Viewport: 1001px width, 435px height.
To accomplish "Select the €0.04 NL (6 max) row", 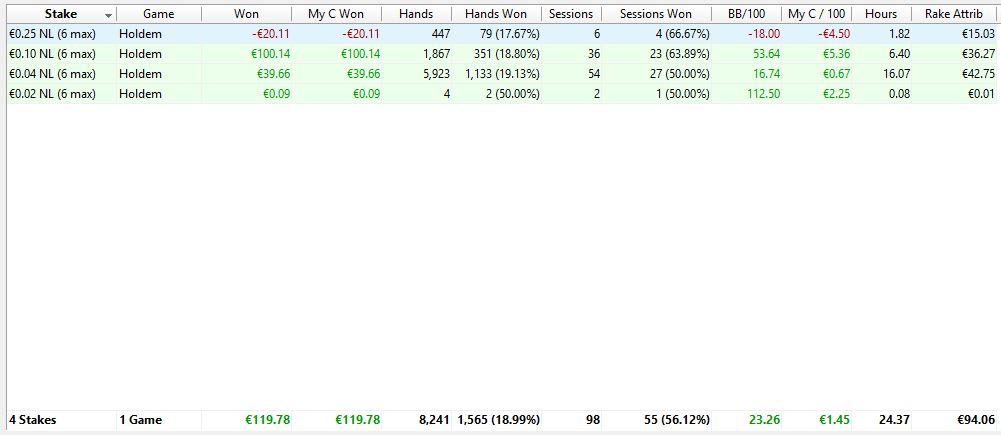I will [x=502, y=73].
